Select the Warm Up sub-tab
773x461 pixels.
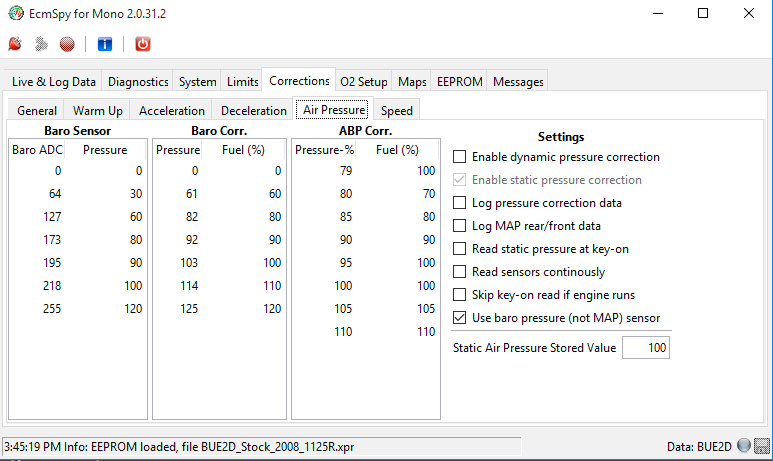97,111
